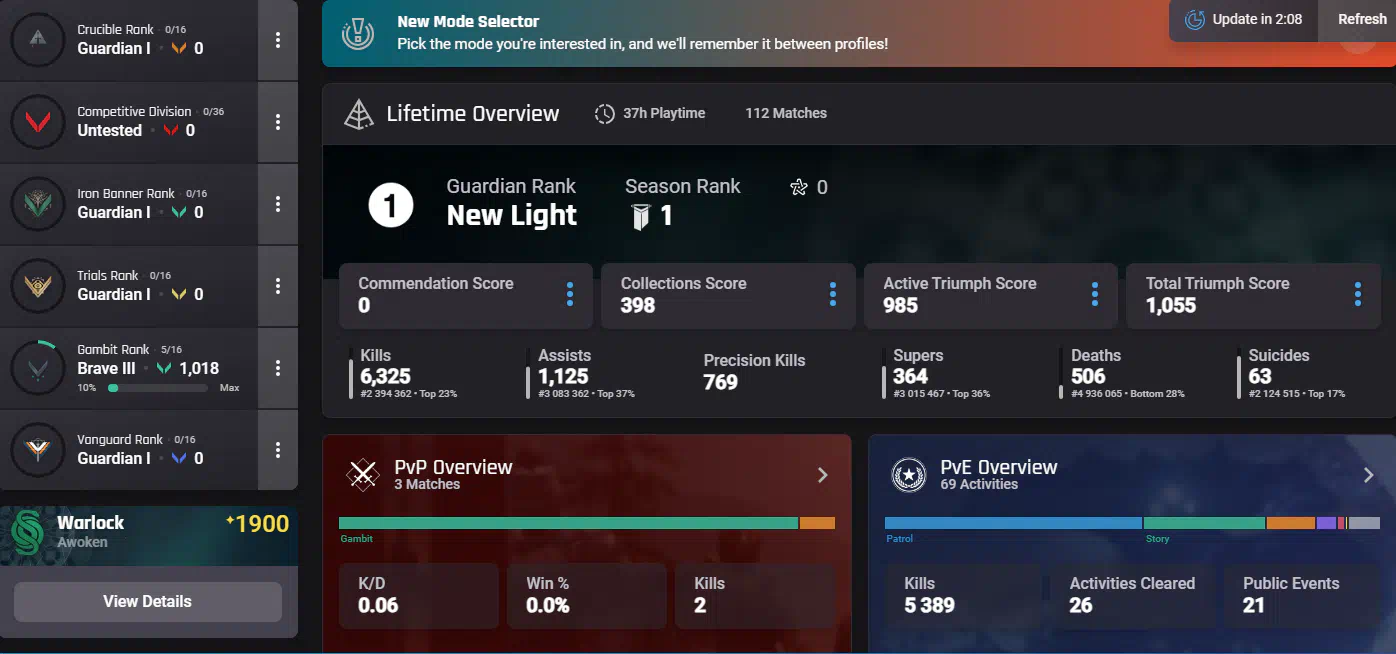Click the Lifetime Overview pyramid icon

[x=358, y=114]
